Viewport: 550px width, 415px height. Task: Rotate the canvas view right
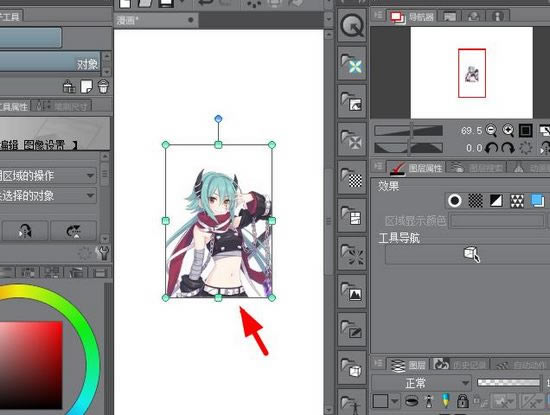point(508,148)
